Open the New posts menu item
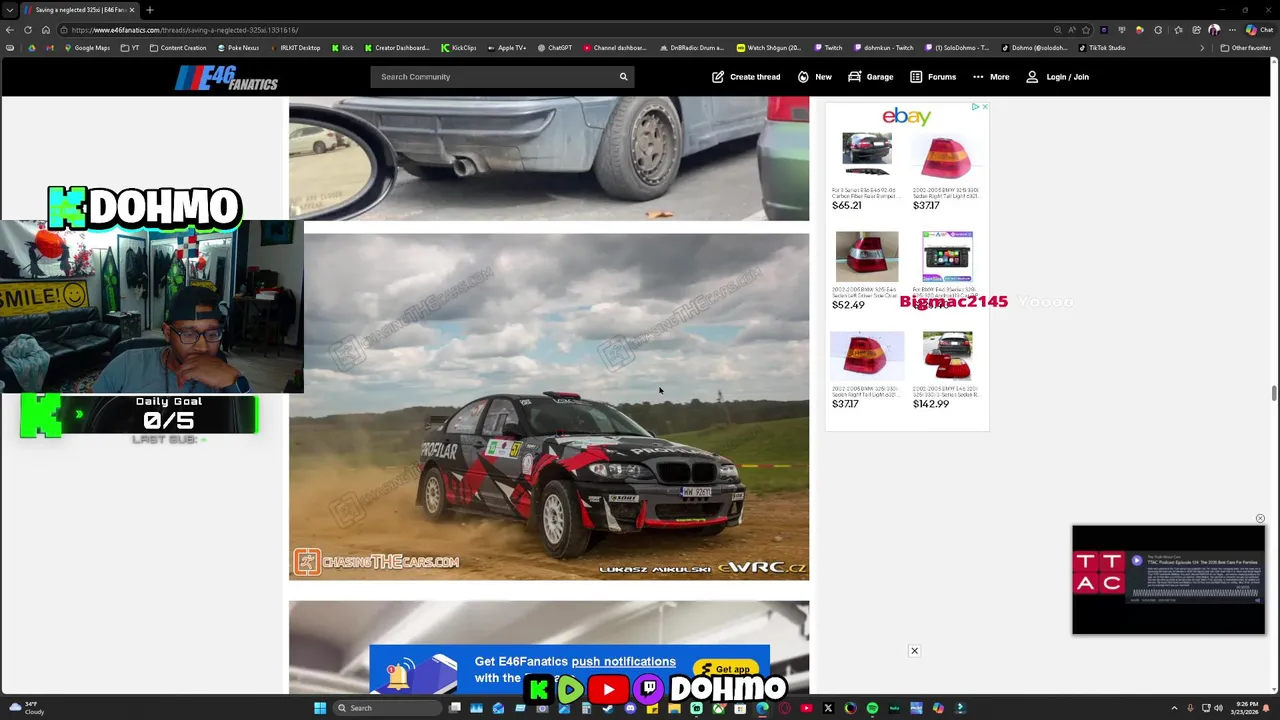1280x720 pixels. pos(814,77)
